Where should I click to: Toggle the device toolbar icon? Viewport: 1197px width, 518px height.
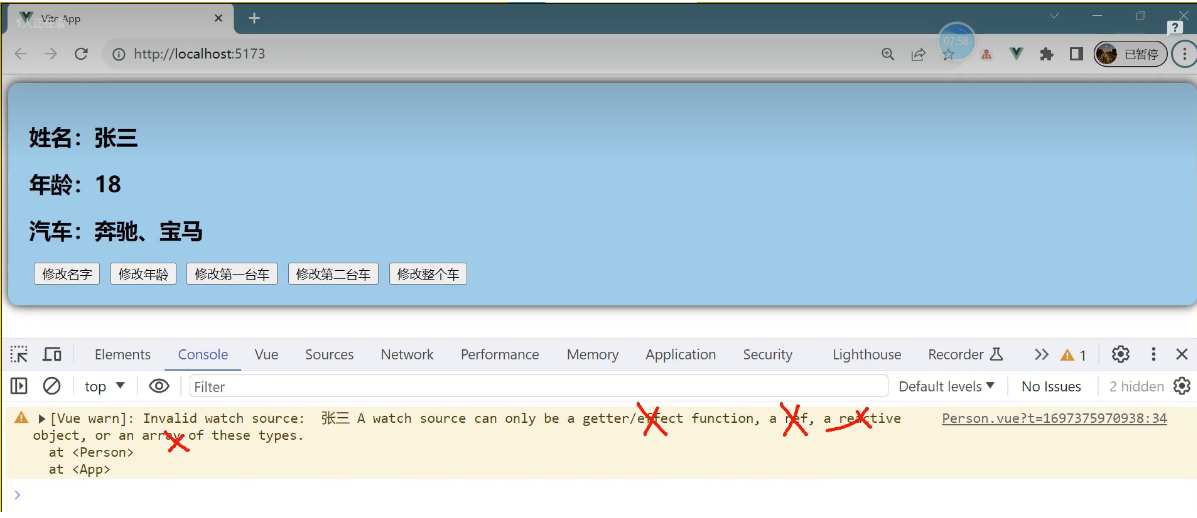[x=52, y=354]
